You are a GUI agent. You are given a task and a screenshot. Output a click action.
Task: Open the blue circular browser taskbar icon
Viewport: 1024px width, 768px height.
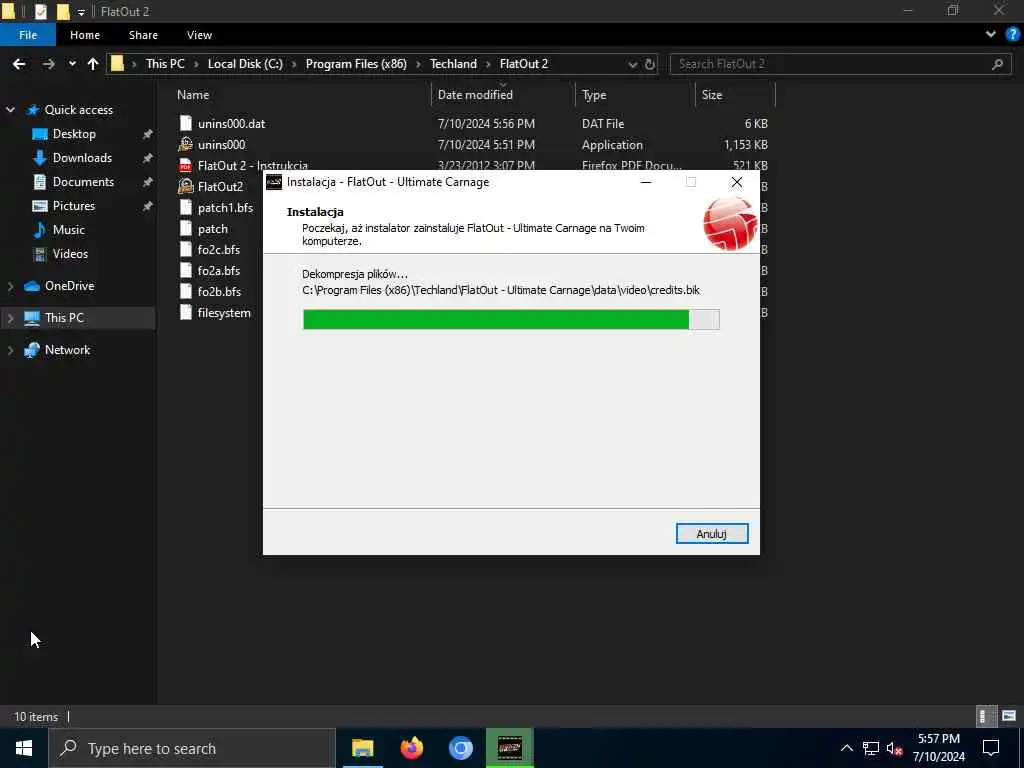pos(460,748)
